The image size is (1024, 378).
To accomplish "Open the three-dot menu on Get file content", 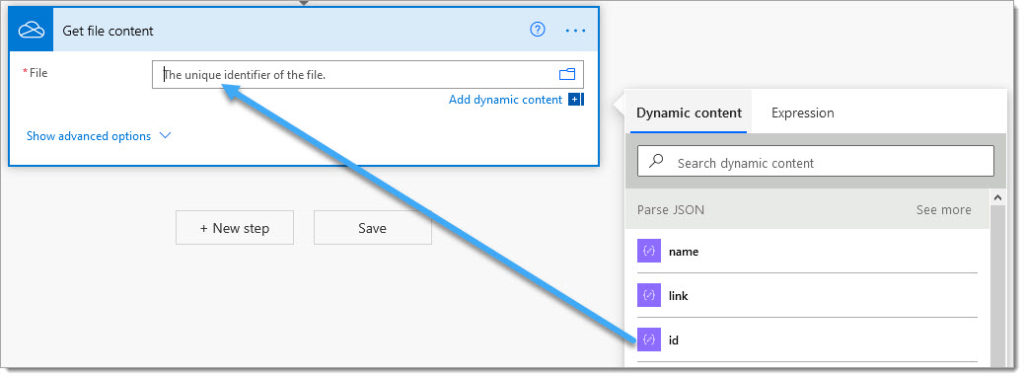I will point(575,30).
